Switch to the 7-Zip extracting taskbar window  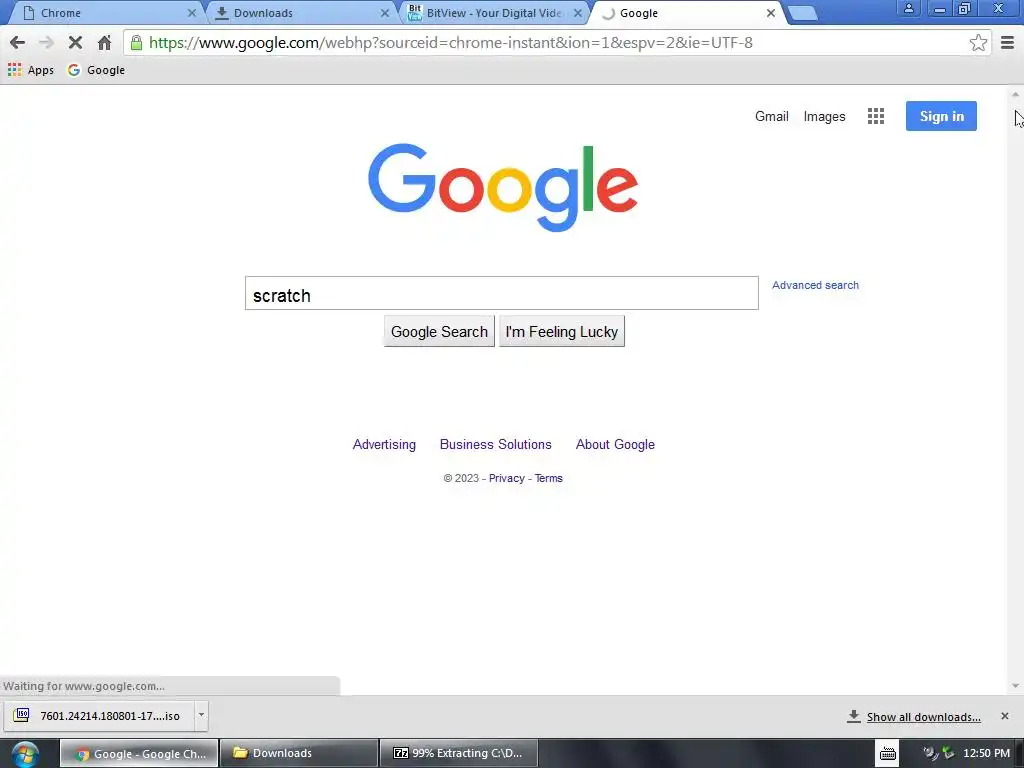click(x=459, y=754)
